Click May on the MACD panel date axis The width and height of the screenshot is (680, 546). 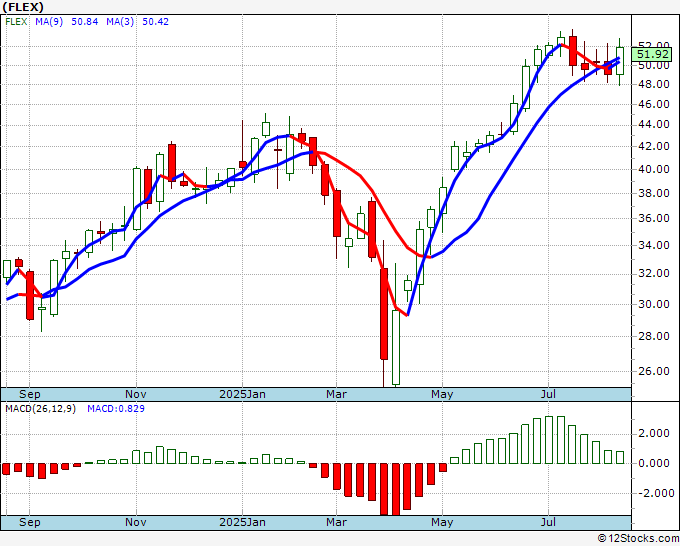pos(442,522)
